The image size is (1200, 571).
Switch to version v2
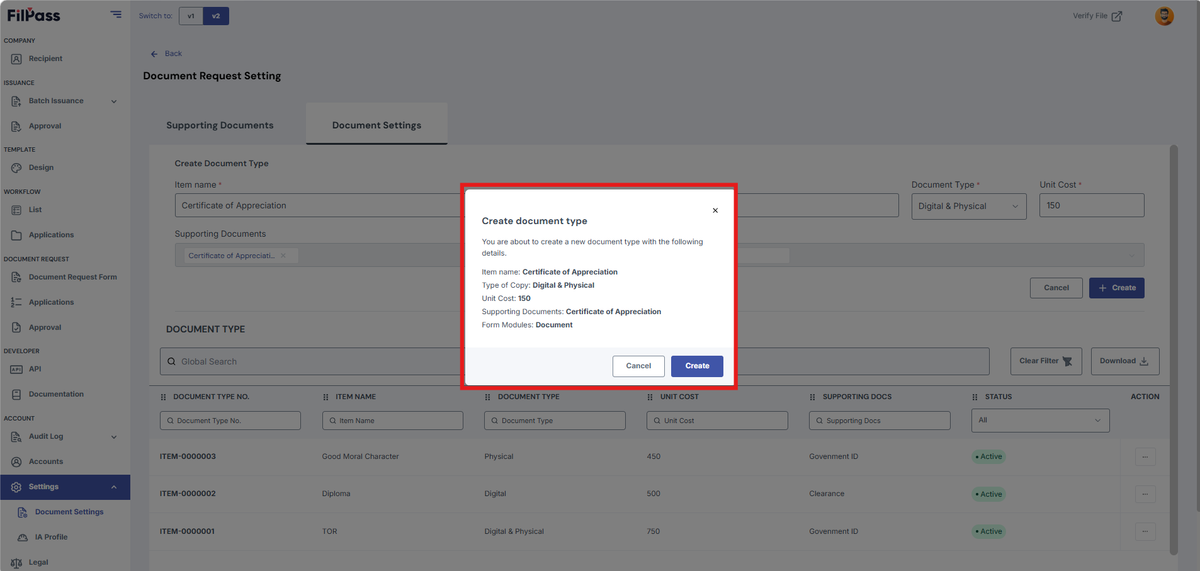[x=216, y=16]
